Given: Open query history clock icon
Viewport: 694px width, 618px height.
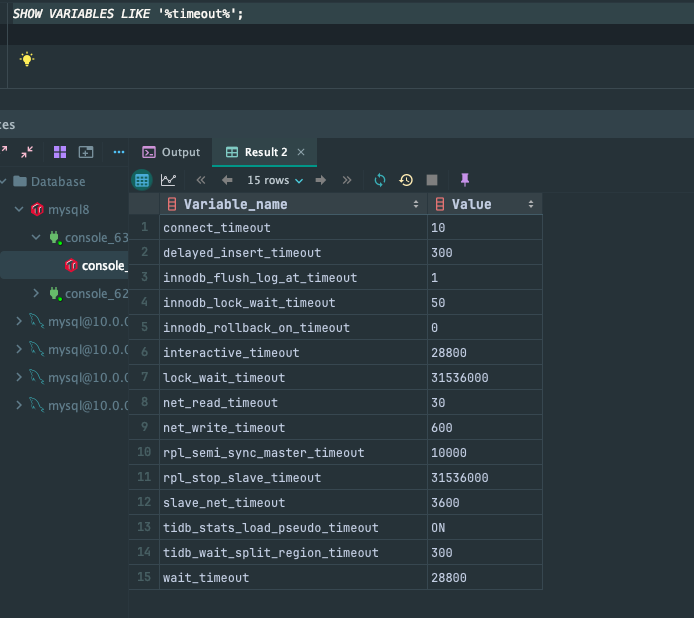Looking at the screenshot, I should point(406,180).
